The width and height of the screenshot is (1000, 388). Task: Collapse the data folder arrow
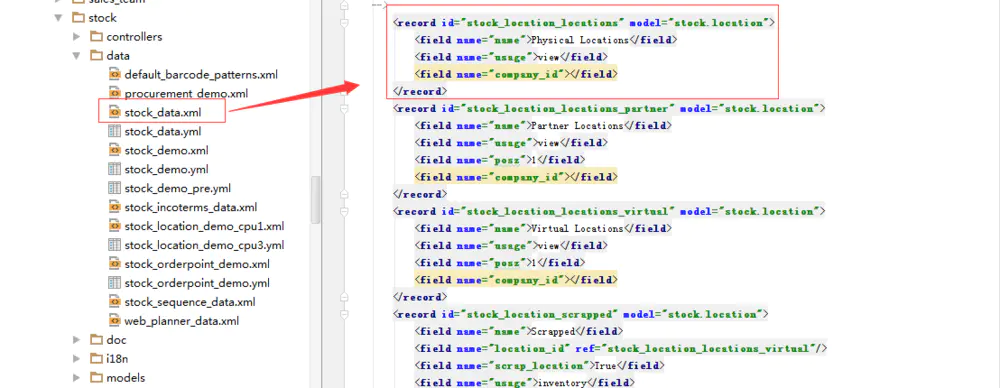tap(77, 56)
